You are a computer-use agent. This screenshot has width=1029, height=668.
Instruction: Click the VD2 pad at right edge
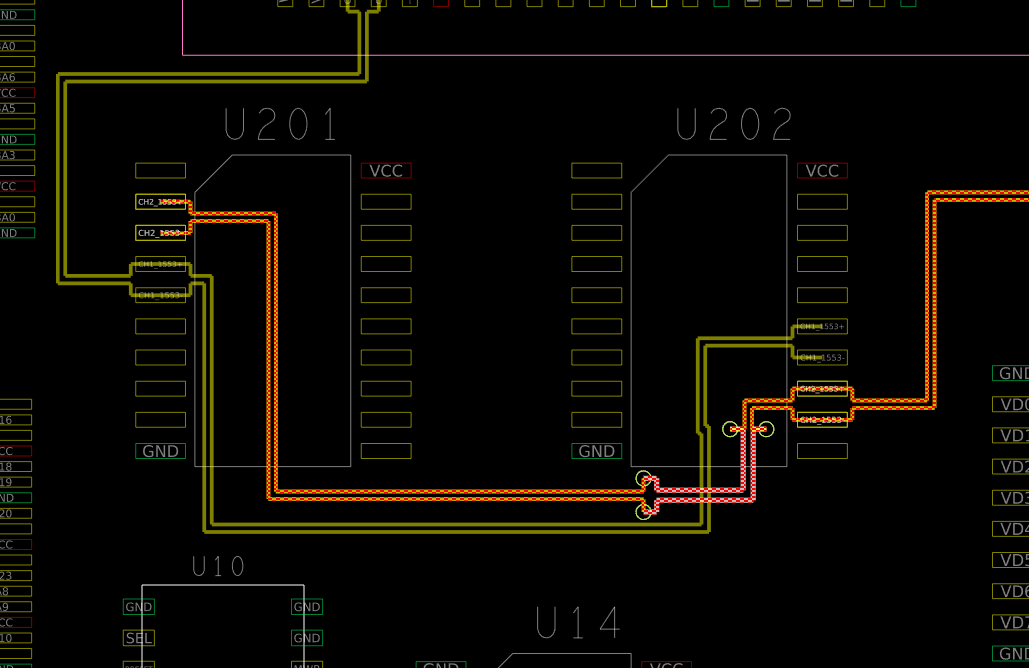1011,467
